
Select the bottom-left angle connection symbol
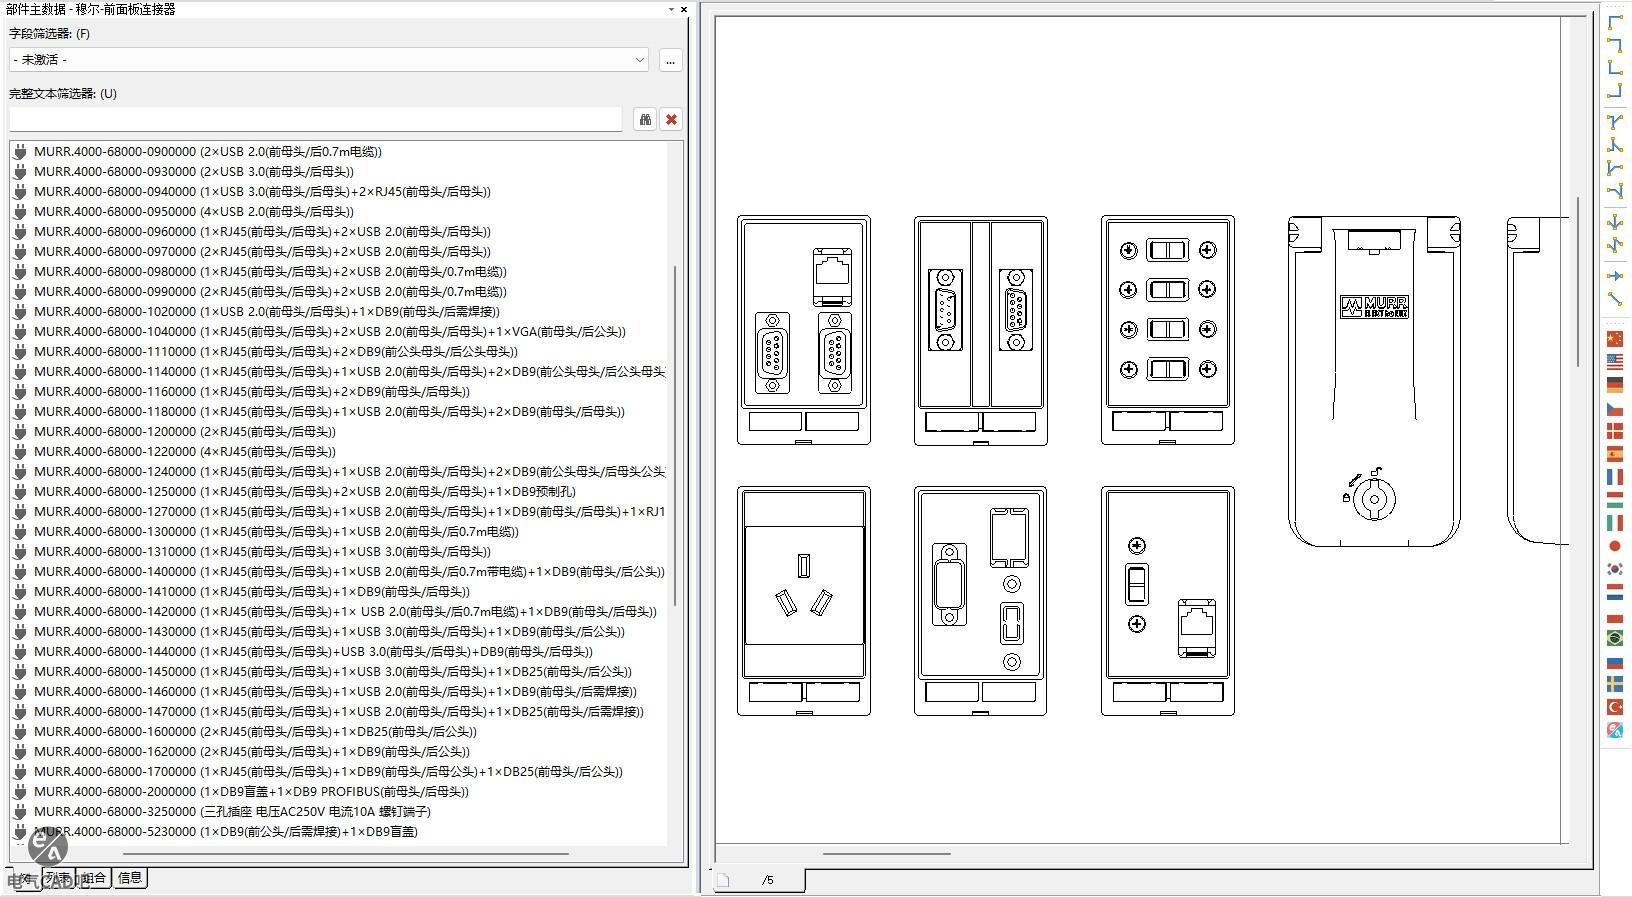(1614, 68)
